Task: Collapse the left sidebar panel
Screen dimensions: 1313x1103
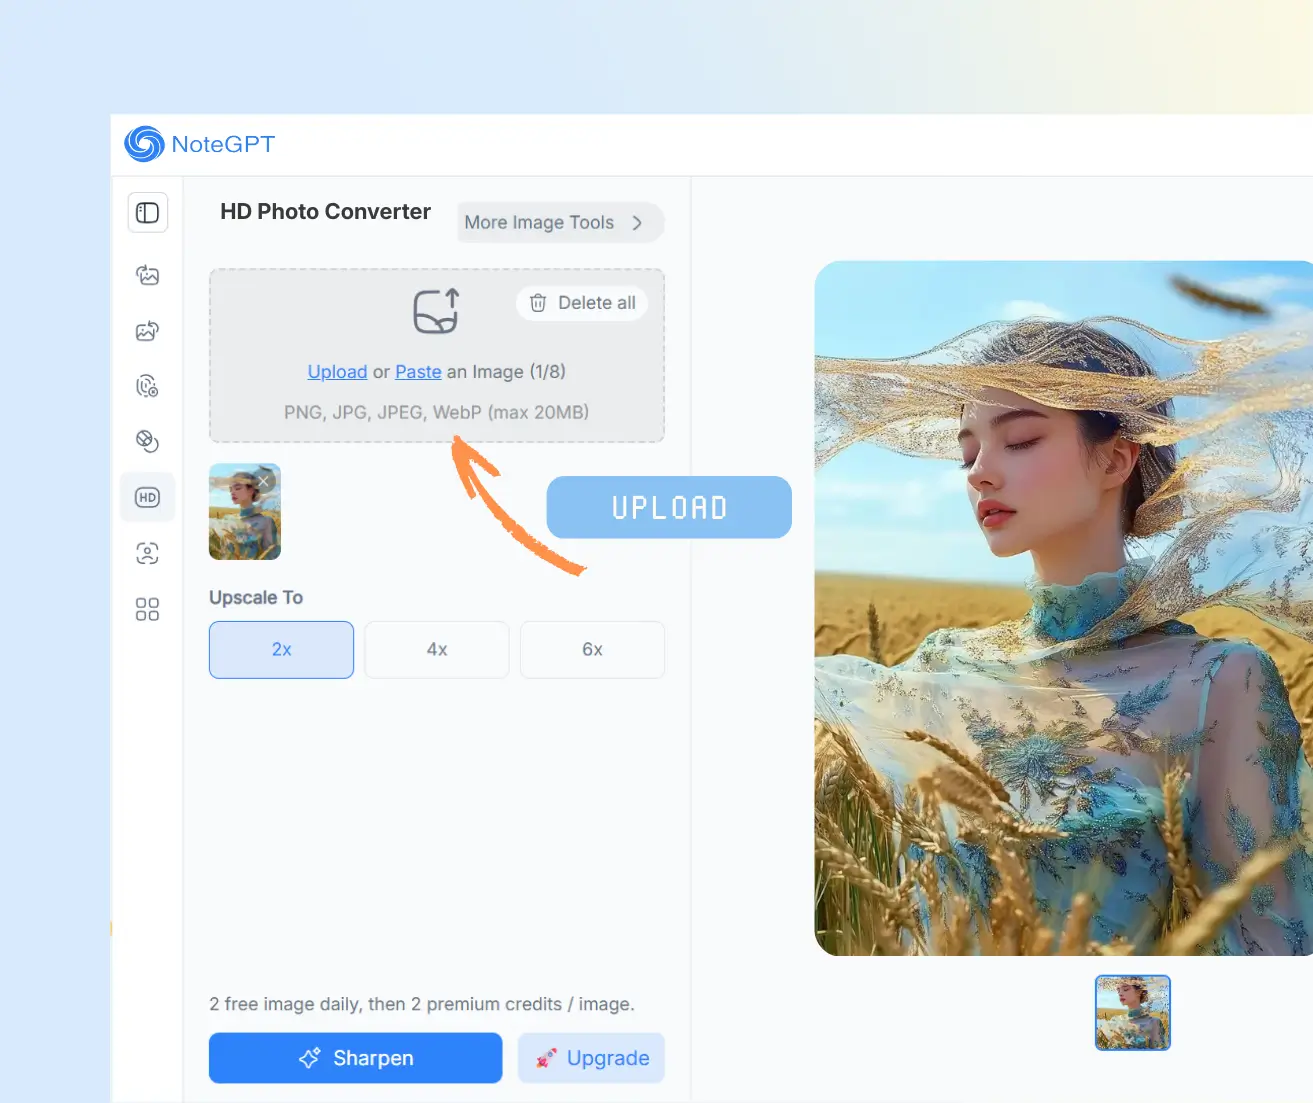Action: click(147, 212)
